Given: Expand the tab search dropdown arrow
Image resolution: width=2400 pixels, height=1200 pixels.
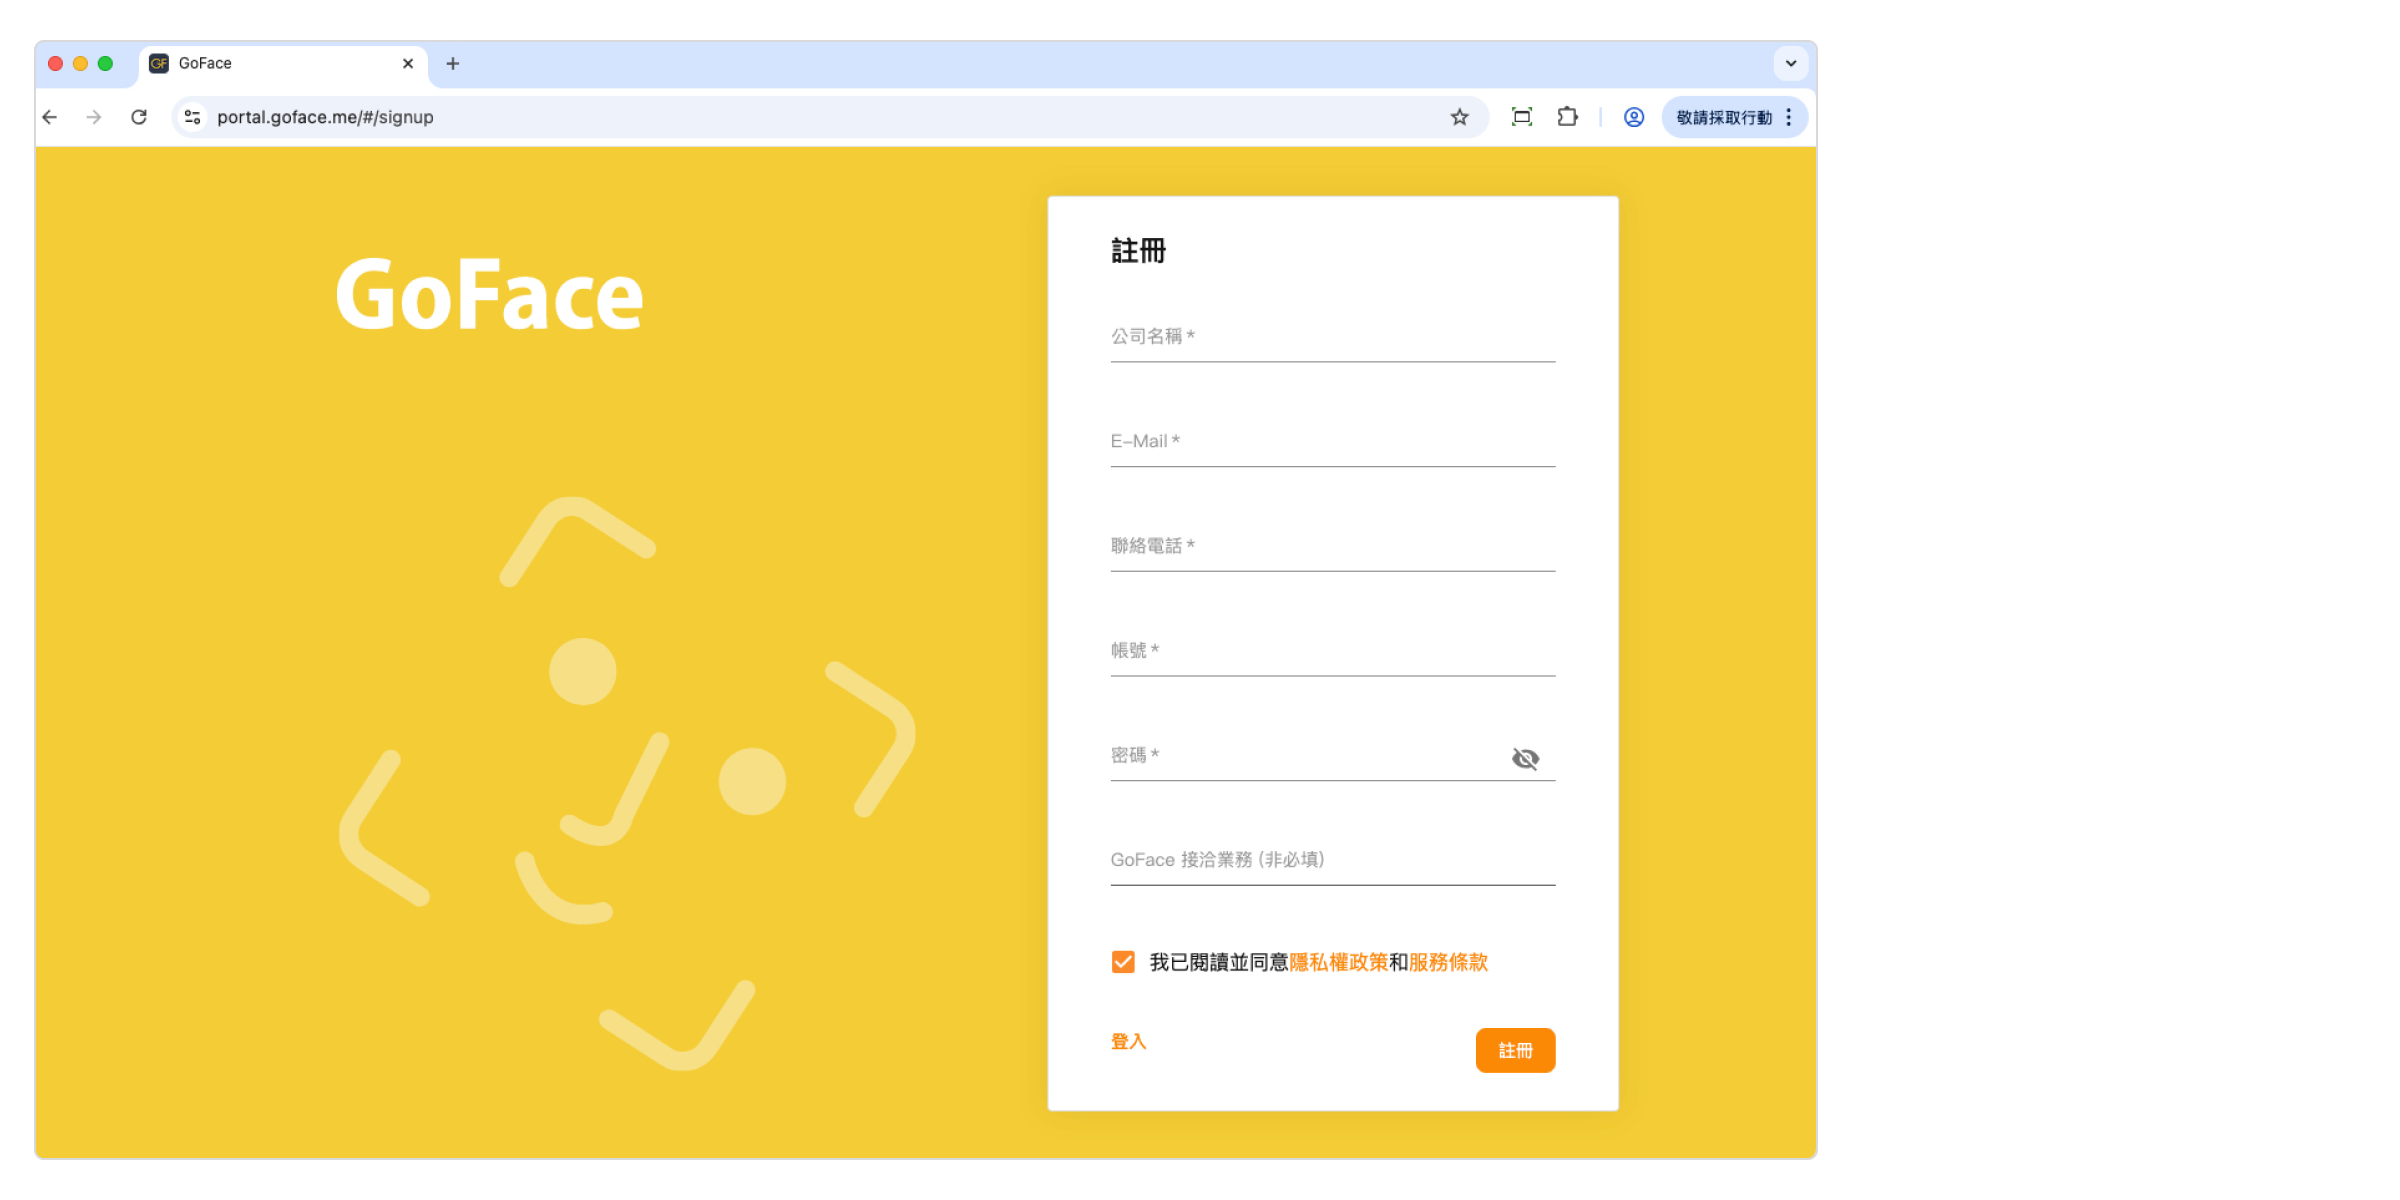Looking at the screenshot, I should point(1790,64).
